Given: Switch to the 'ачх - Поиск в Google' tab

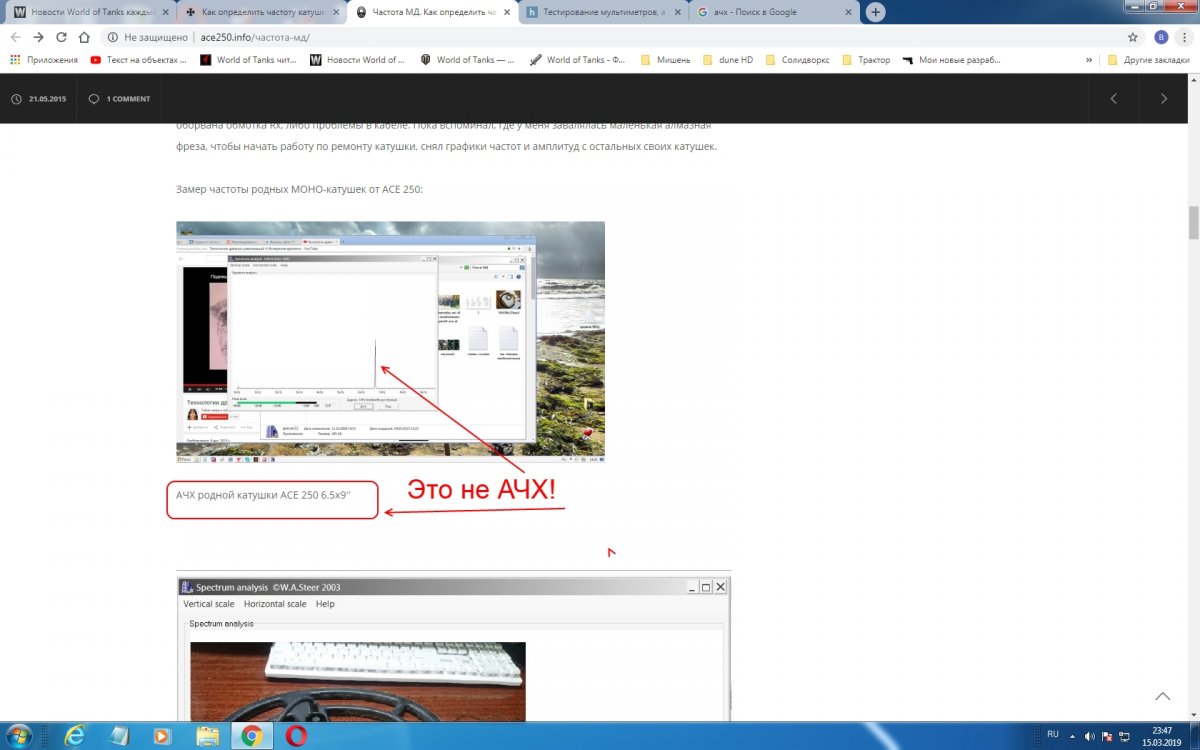Looking at the screenshot, I should coord(774,12).
